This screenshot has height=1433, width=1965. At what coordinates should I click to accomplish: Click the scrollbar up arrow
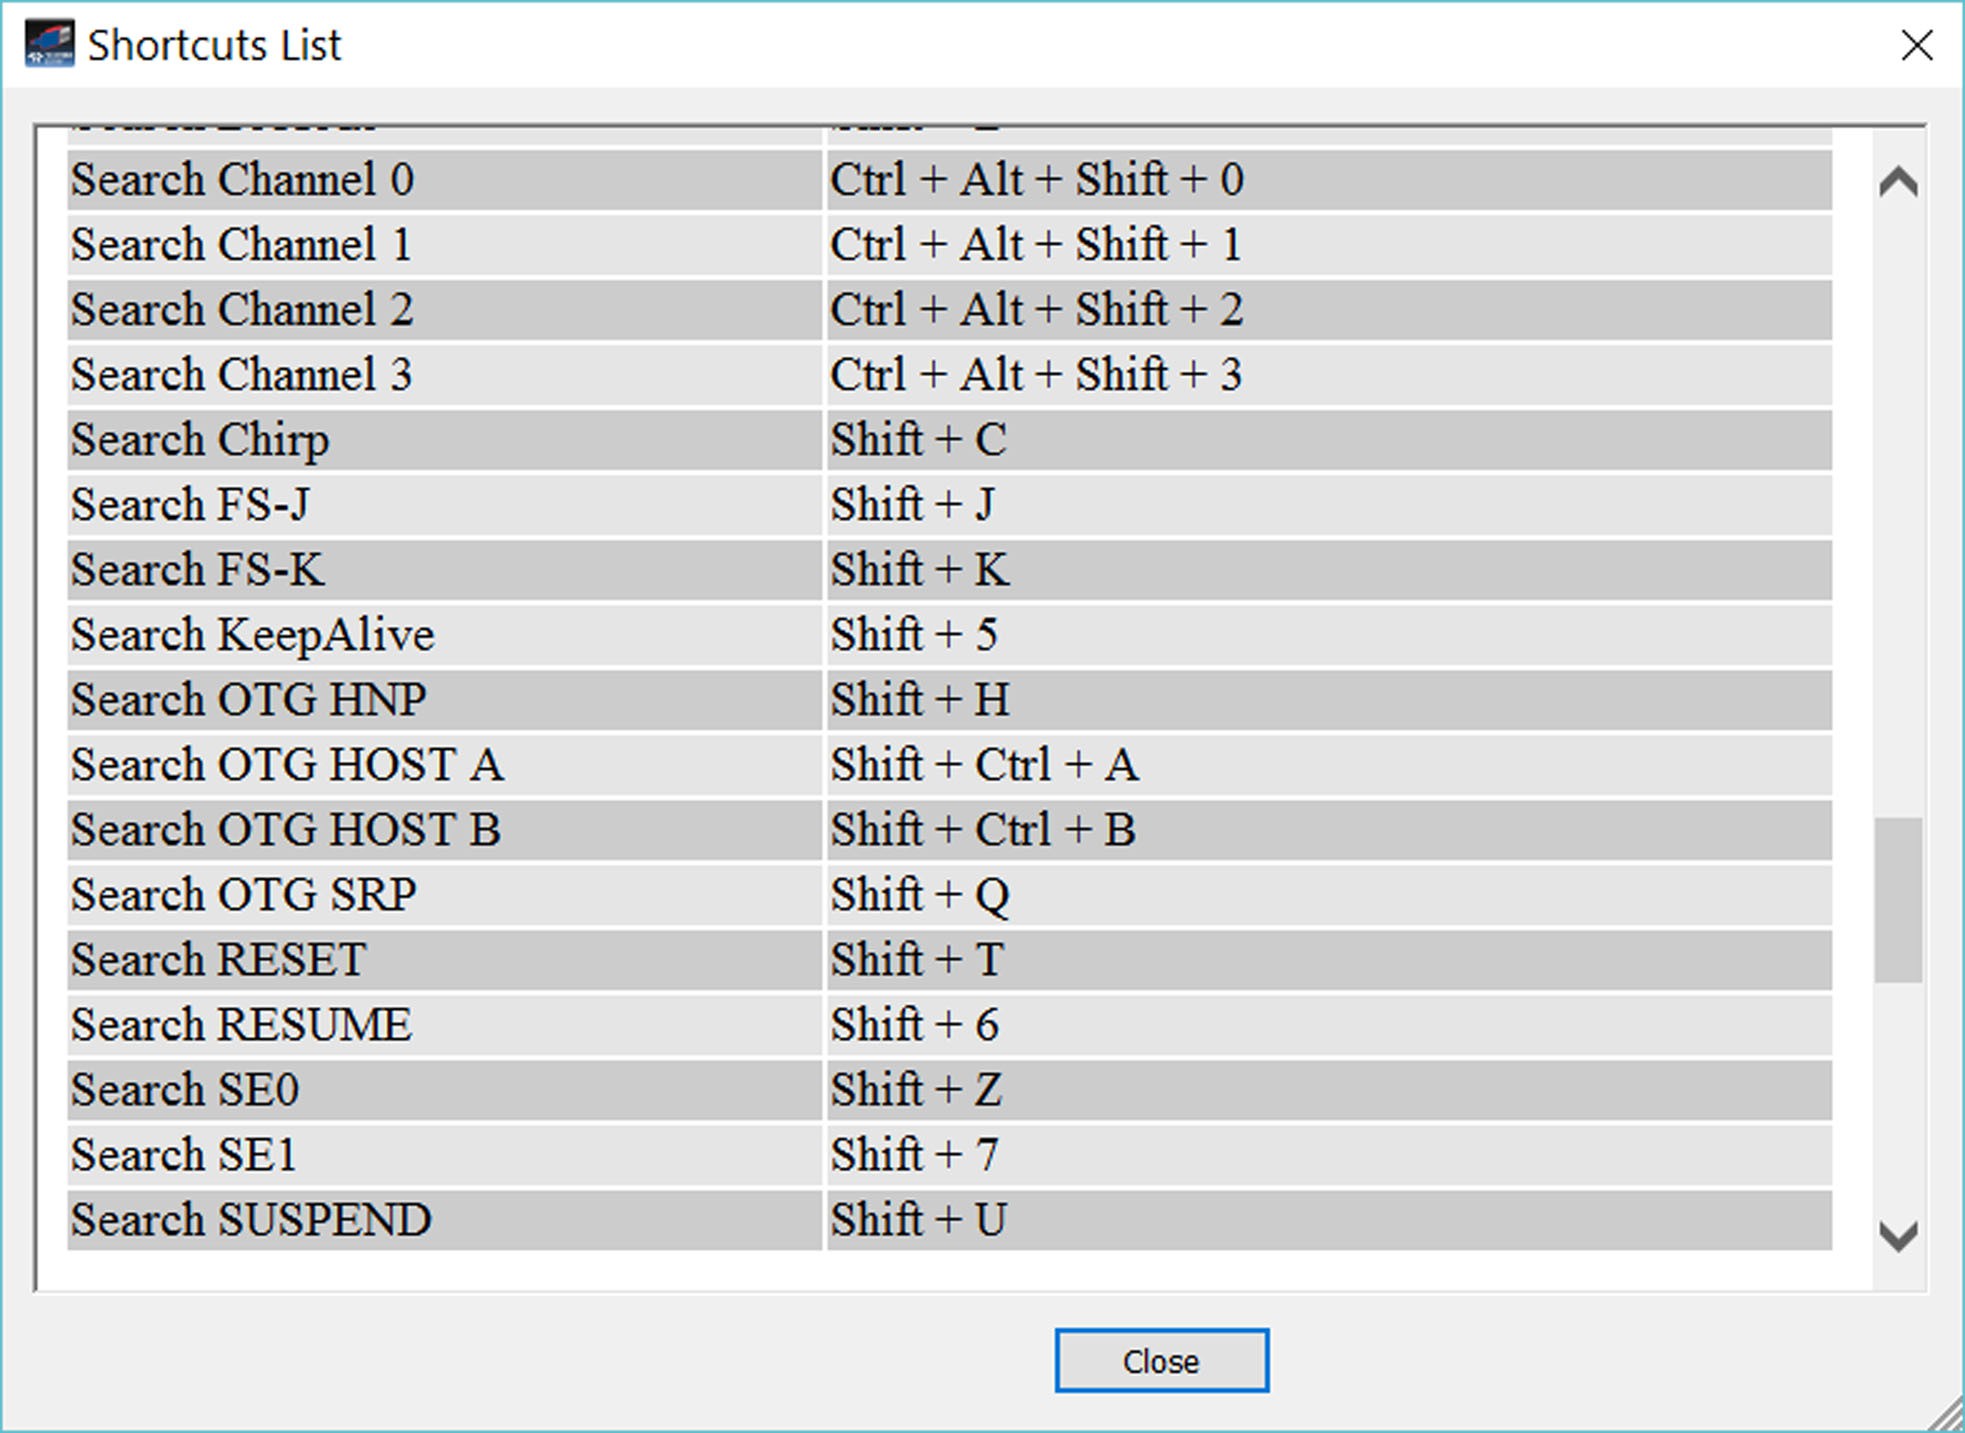[x=1898, y=182]
